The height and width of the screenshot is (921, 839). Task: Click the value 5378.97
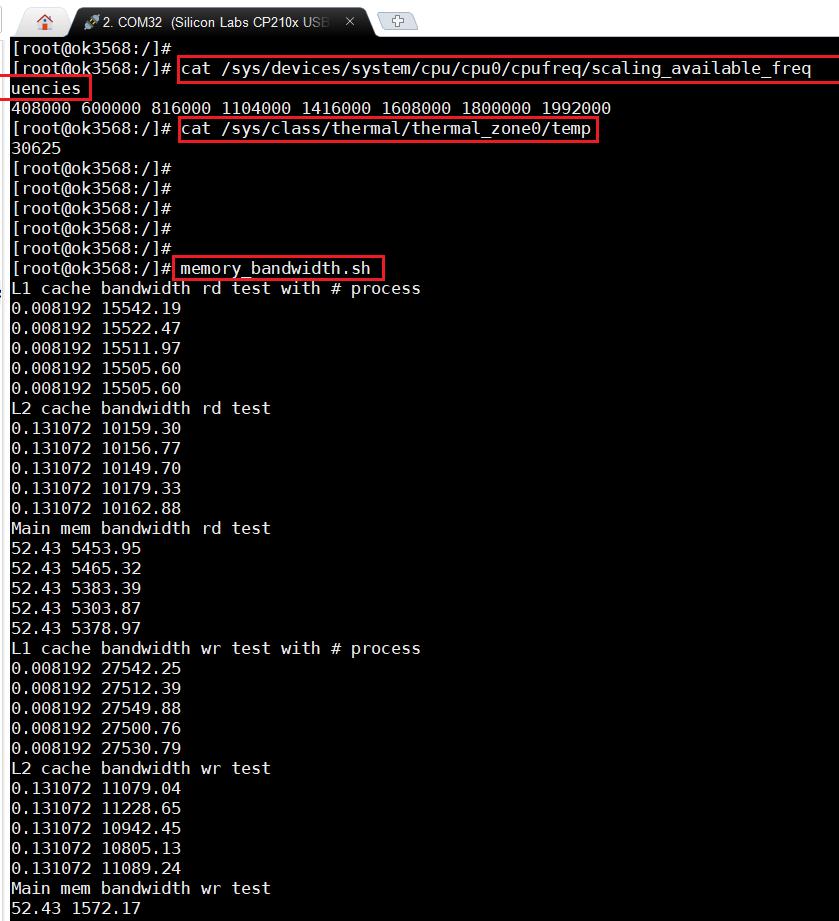[x=106, y=628]
